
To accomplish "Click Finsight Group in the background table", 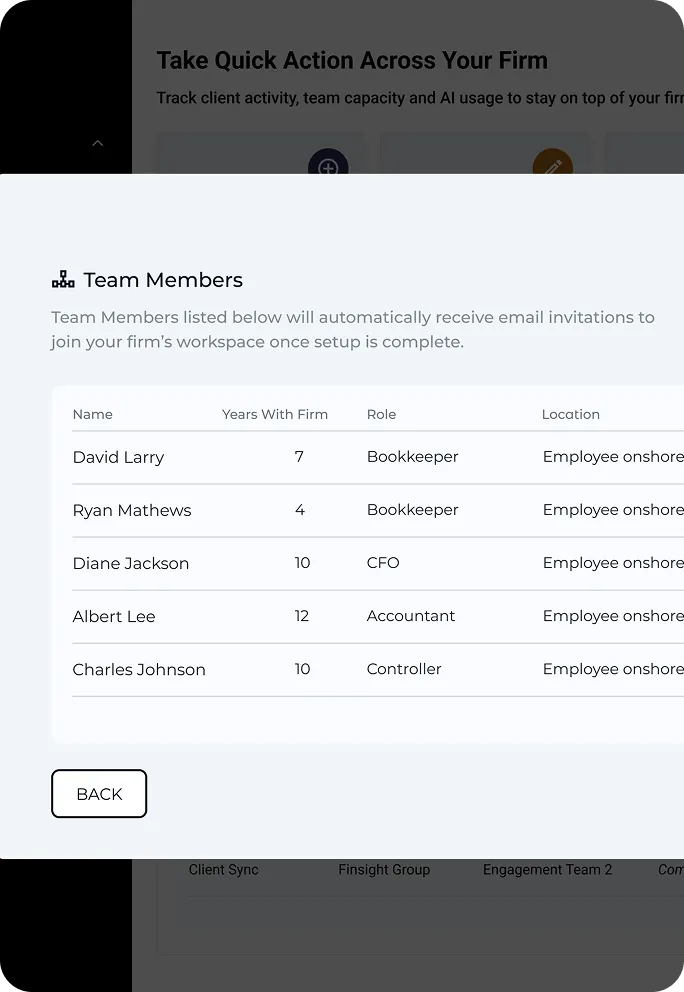I will click(x=384, y=870).
